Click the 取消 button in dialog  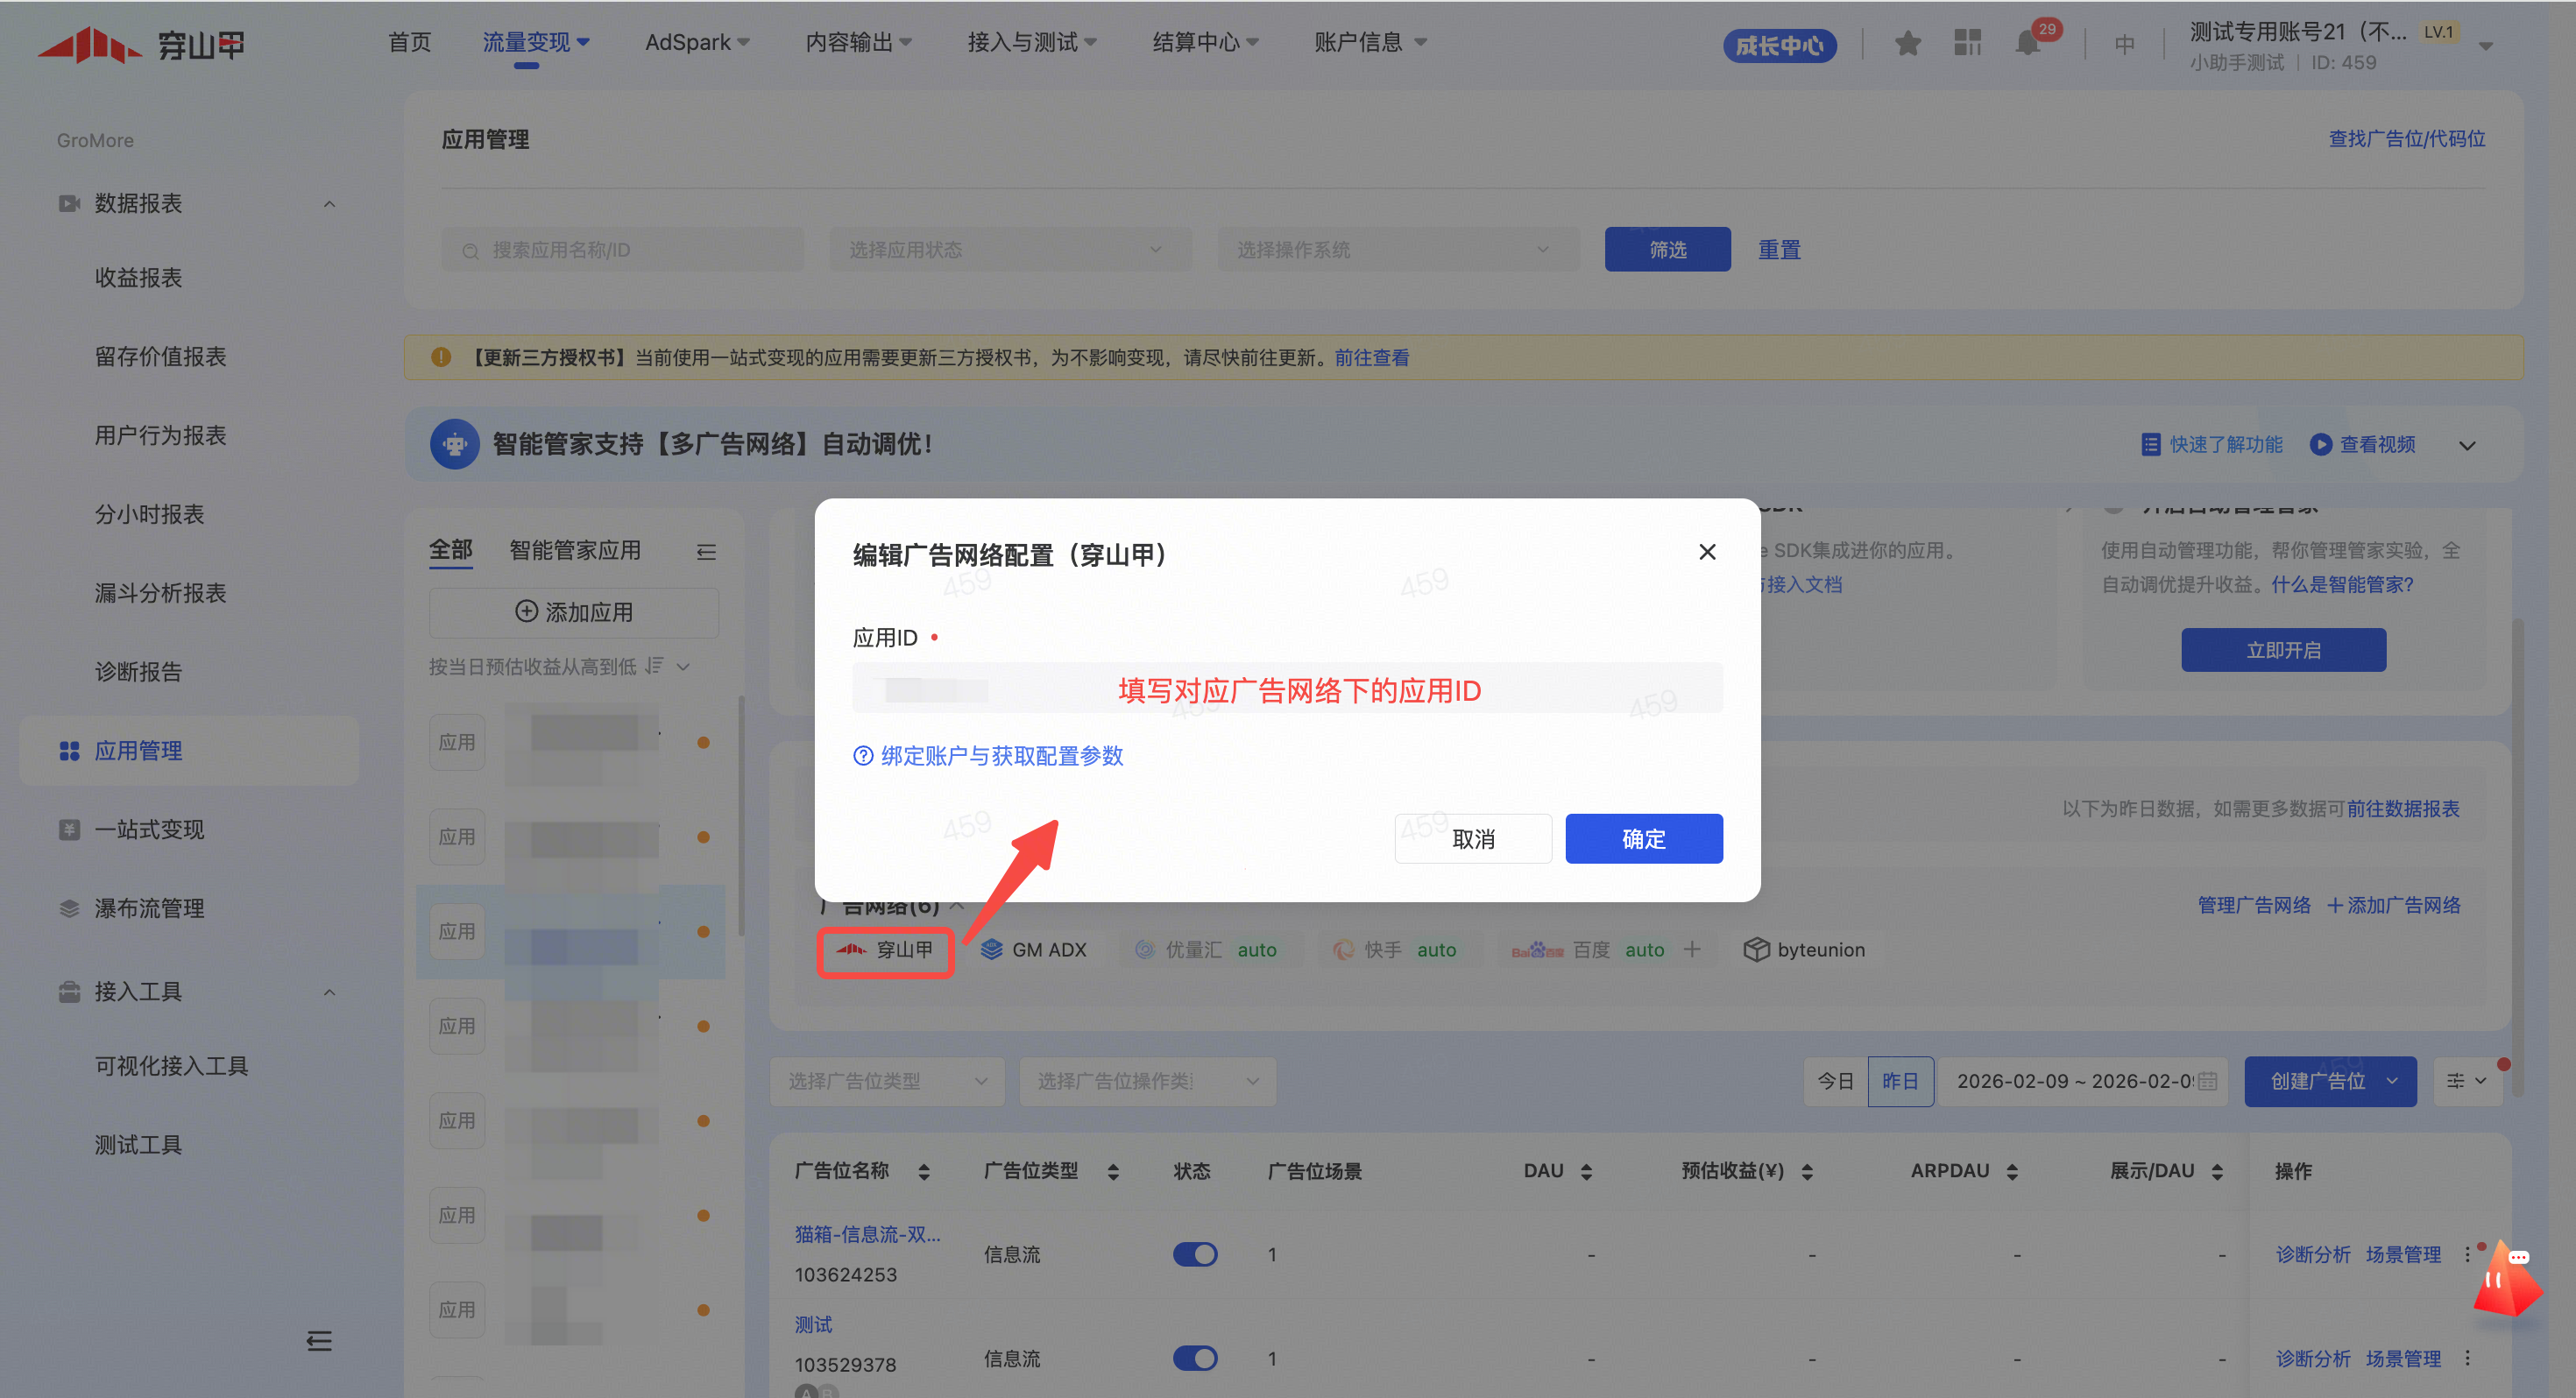point(1472,838)
